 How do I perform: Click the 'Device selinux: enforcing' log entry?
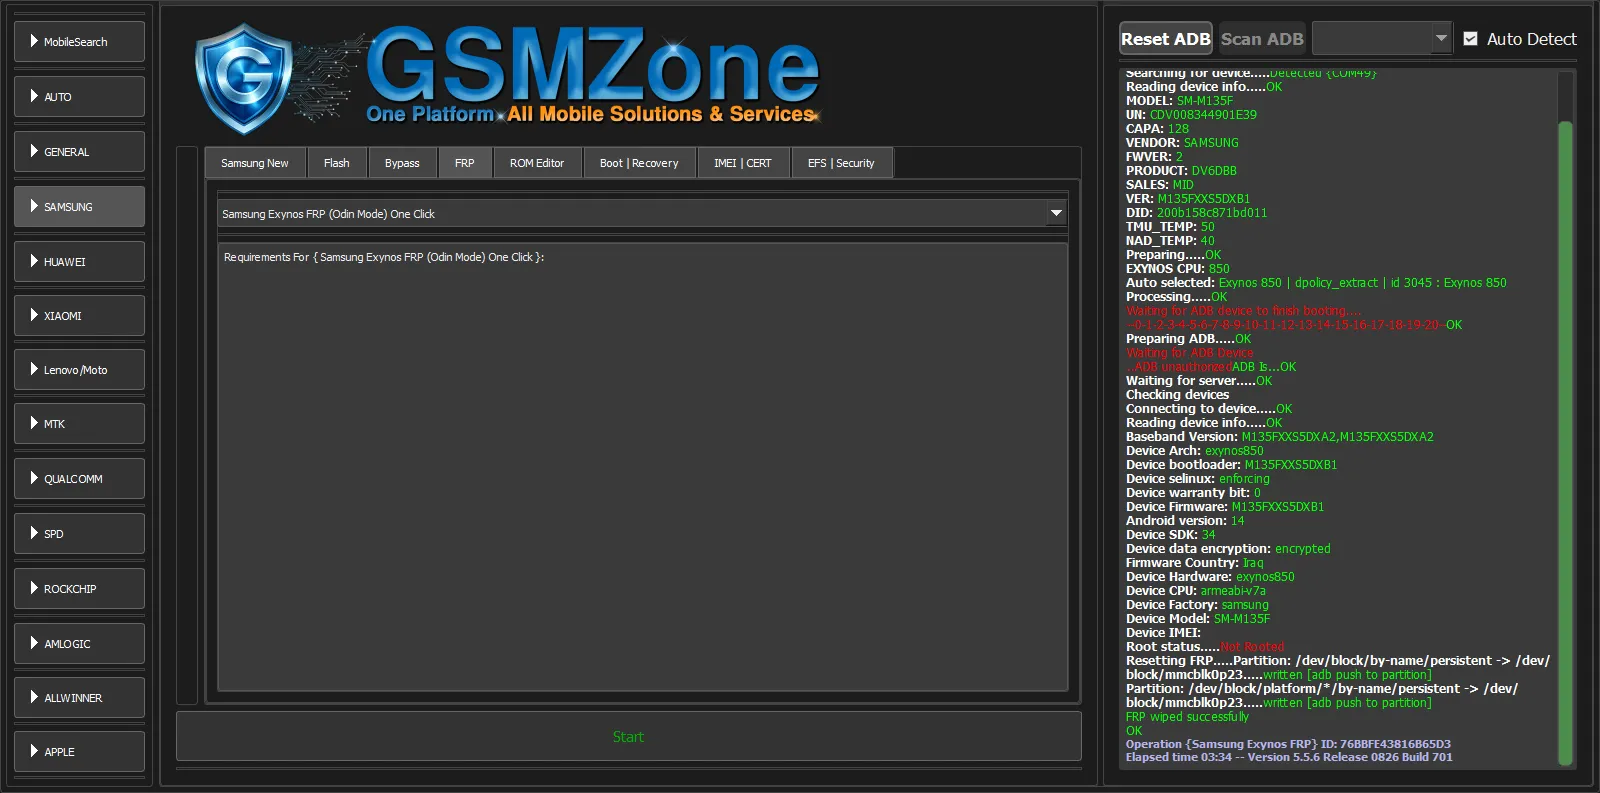[x=1198, y=479]
